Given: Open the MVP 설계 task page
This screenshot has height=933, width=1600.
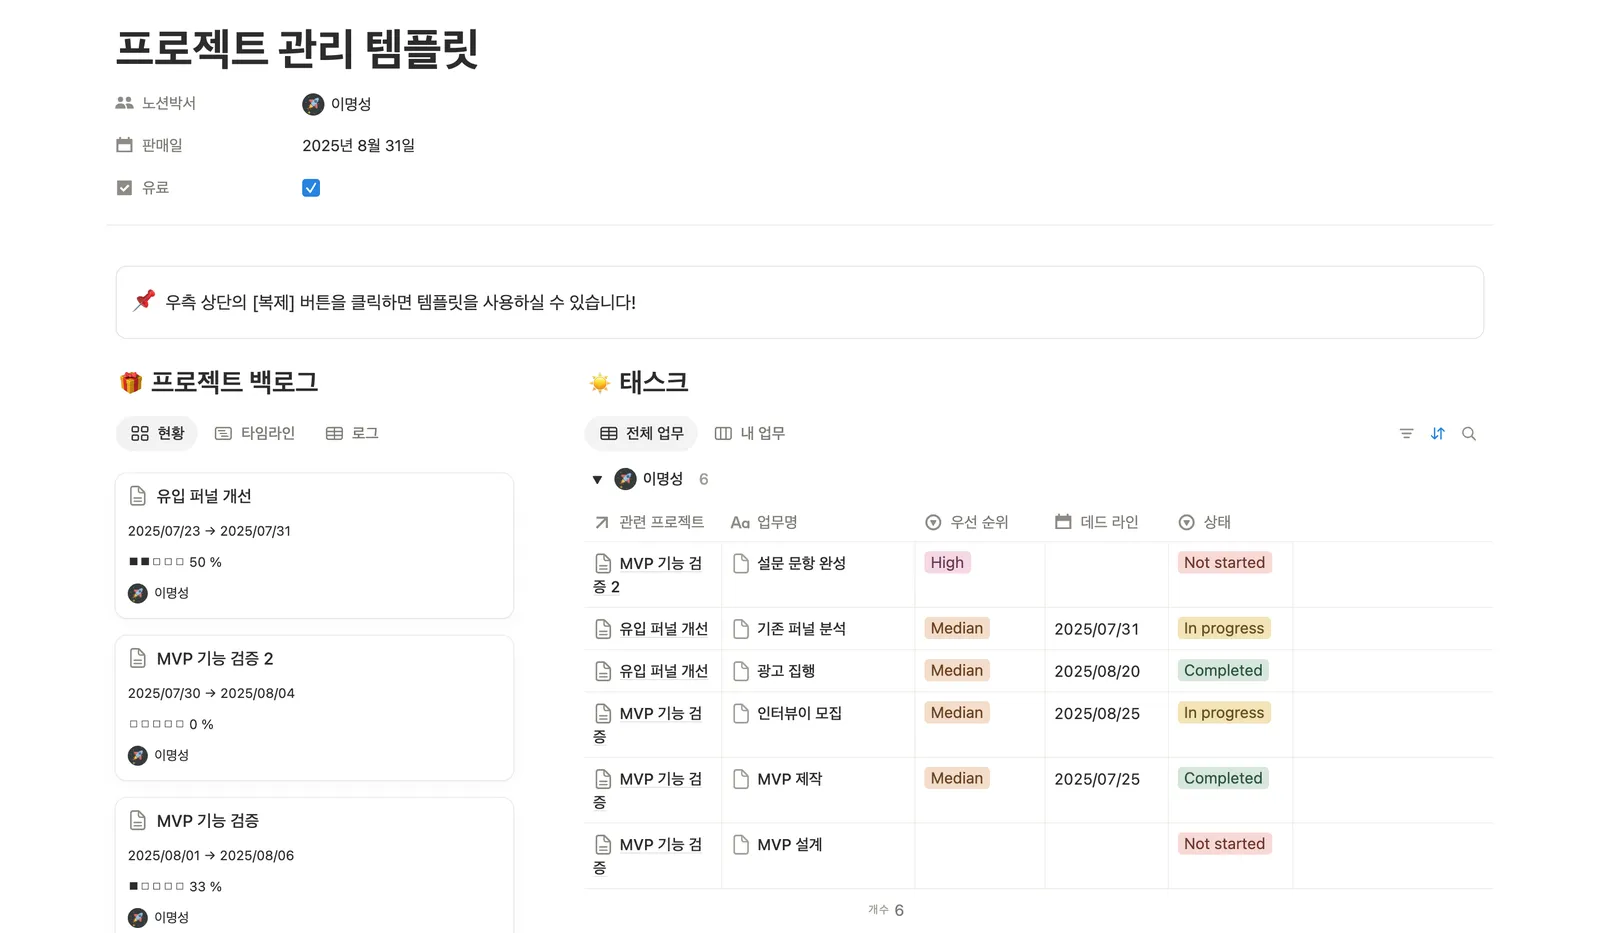Looking at the screenshot, I should click(x=790, y=845).
